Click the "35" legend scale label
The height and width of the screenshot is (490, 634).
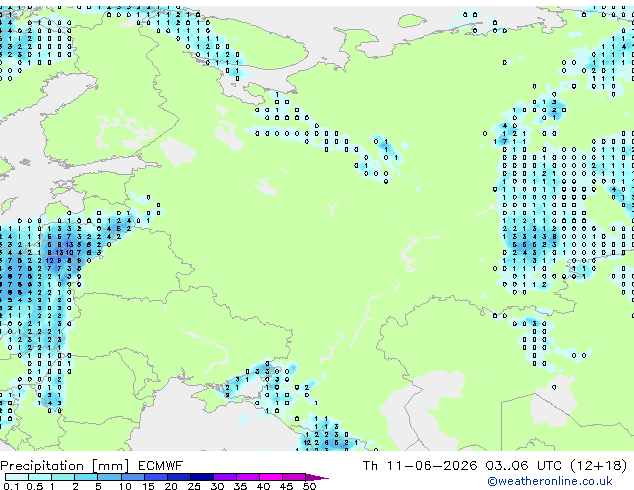click(x=240, y=486)
